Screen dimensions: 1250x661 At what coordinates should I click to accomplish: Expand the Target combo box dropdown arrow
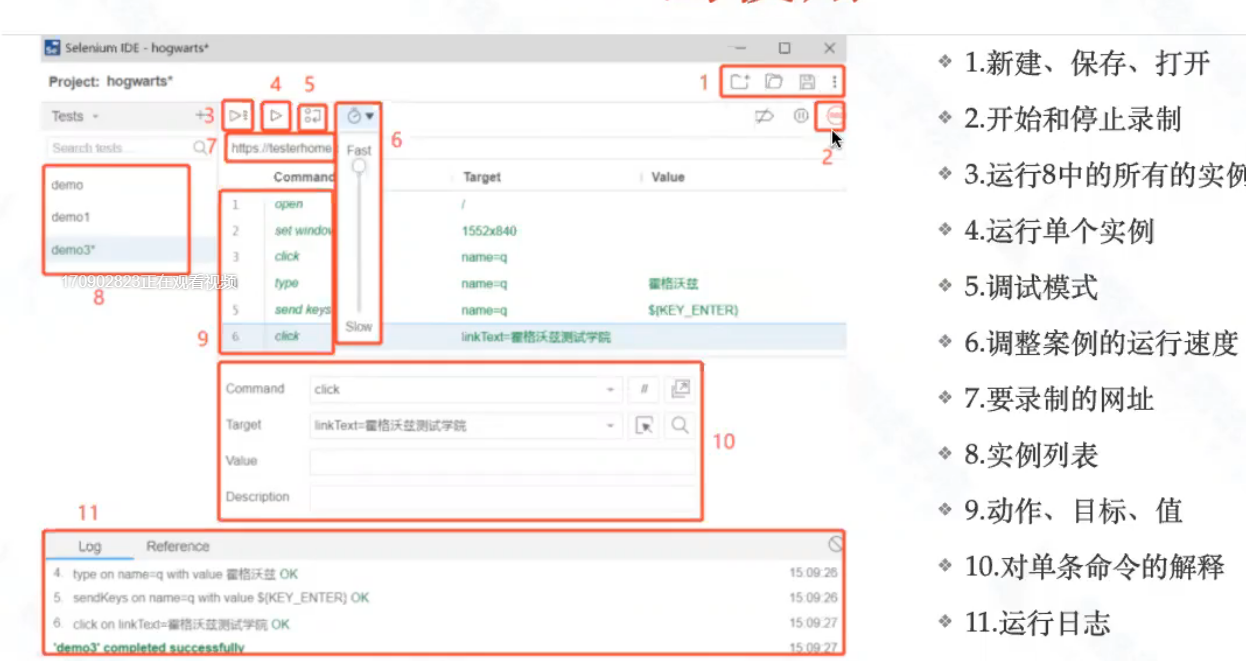pyautogui.click(x=610, y=425)
